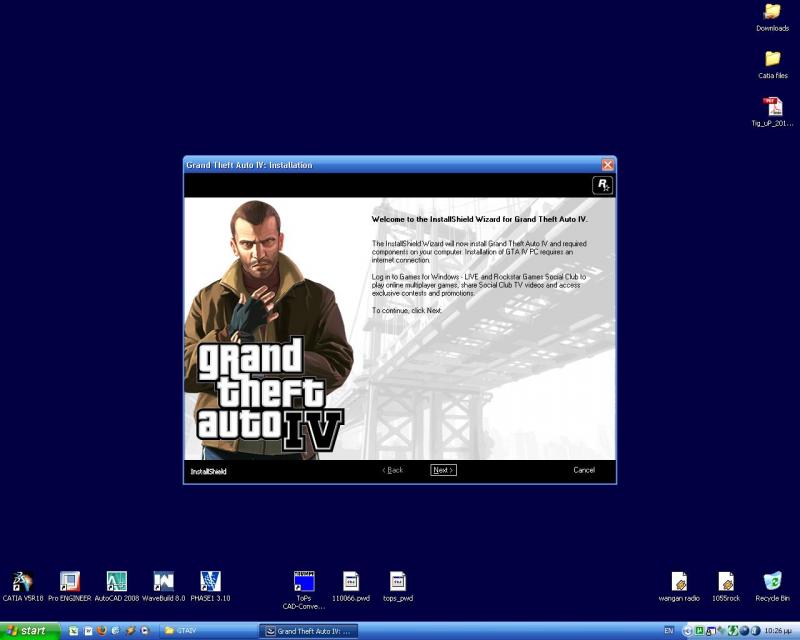Select the WaveBuild 8.0 desktop shortcut
The width and height of the screenshot is (800, 640).
point(163,587)
